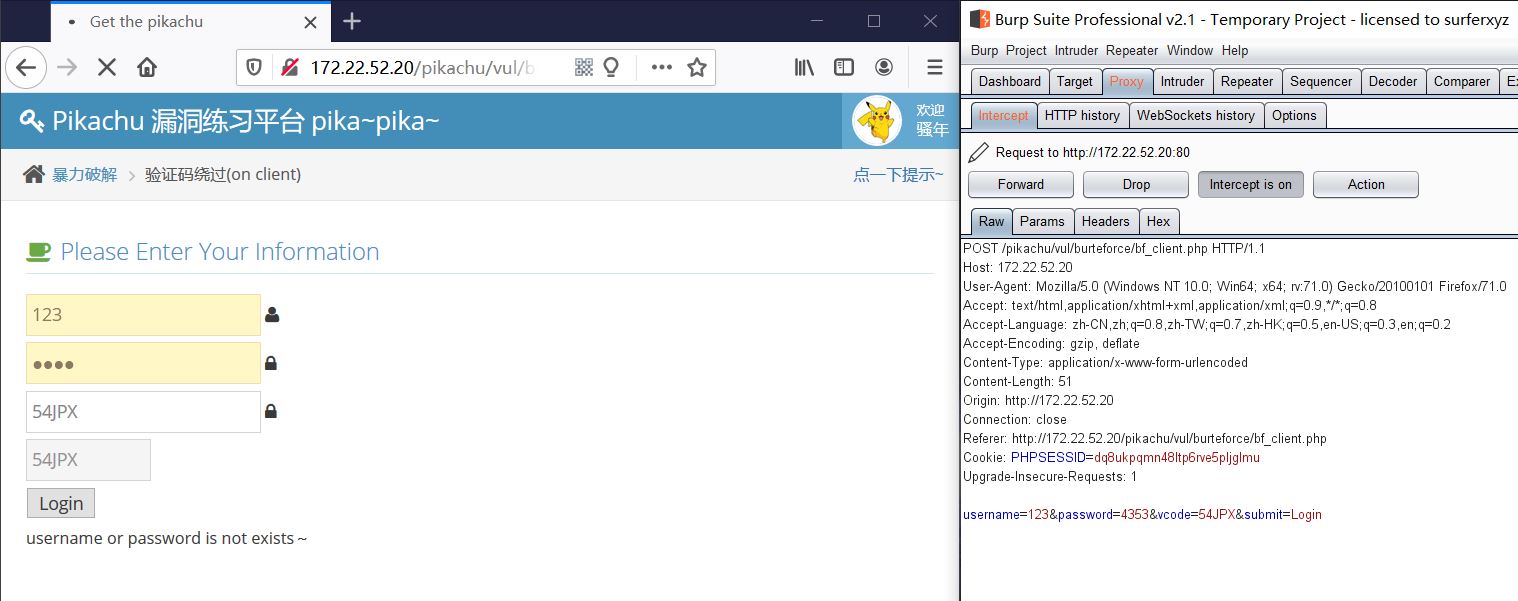Switch to the Repeater tool tab
The image size is (1518, 601).
(x=1247, y=82)
